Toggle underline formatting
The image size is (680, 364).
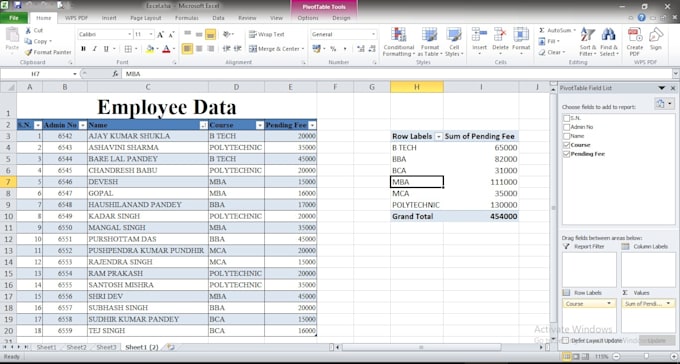(x=106, y=49)
